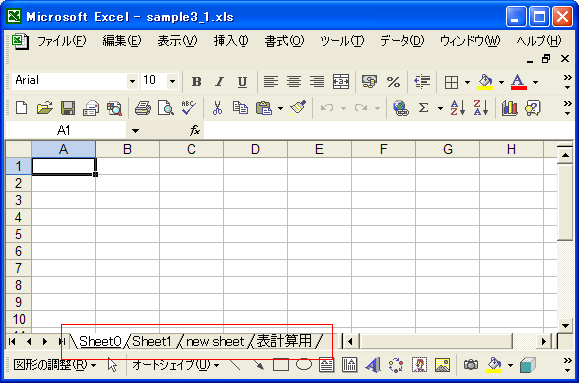
Task: Click AutoSum sigma button
Action: click(x=424, y=108)
